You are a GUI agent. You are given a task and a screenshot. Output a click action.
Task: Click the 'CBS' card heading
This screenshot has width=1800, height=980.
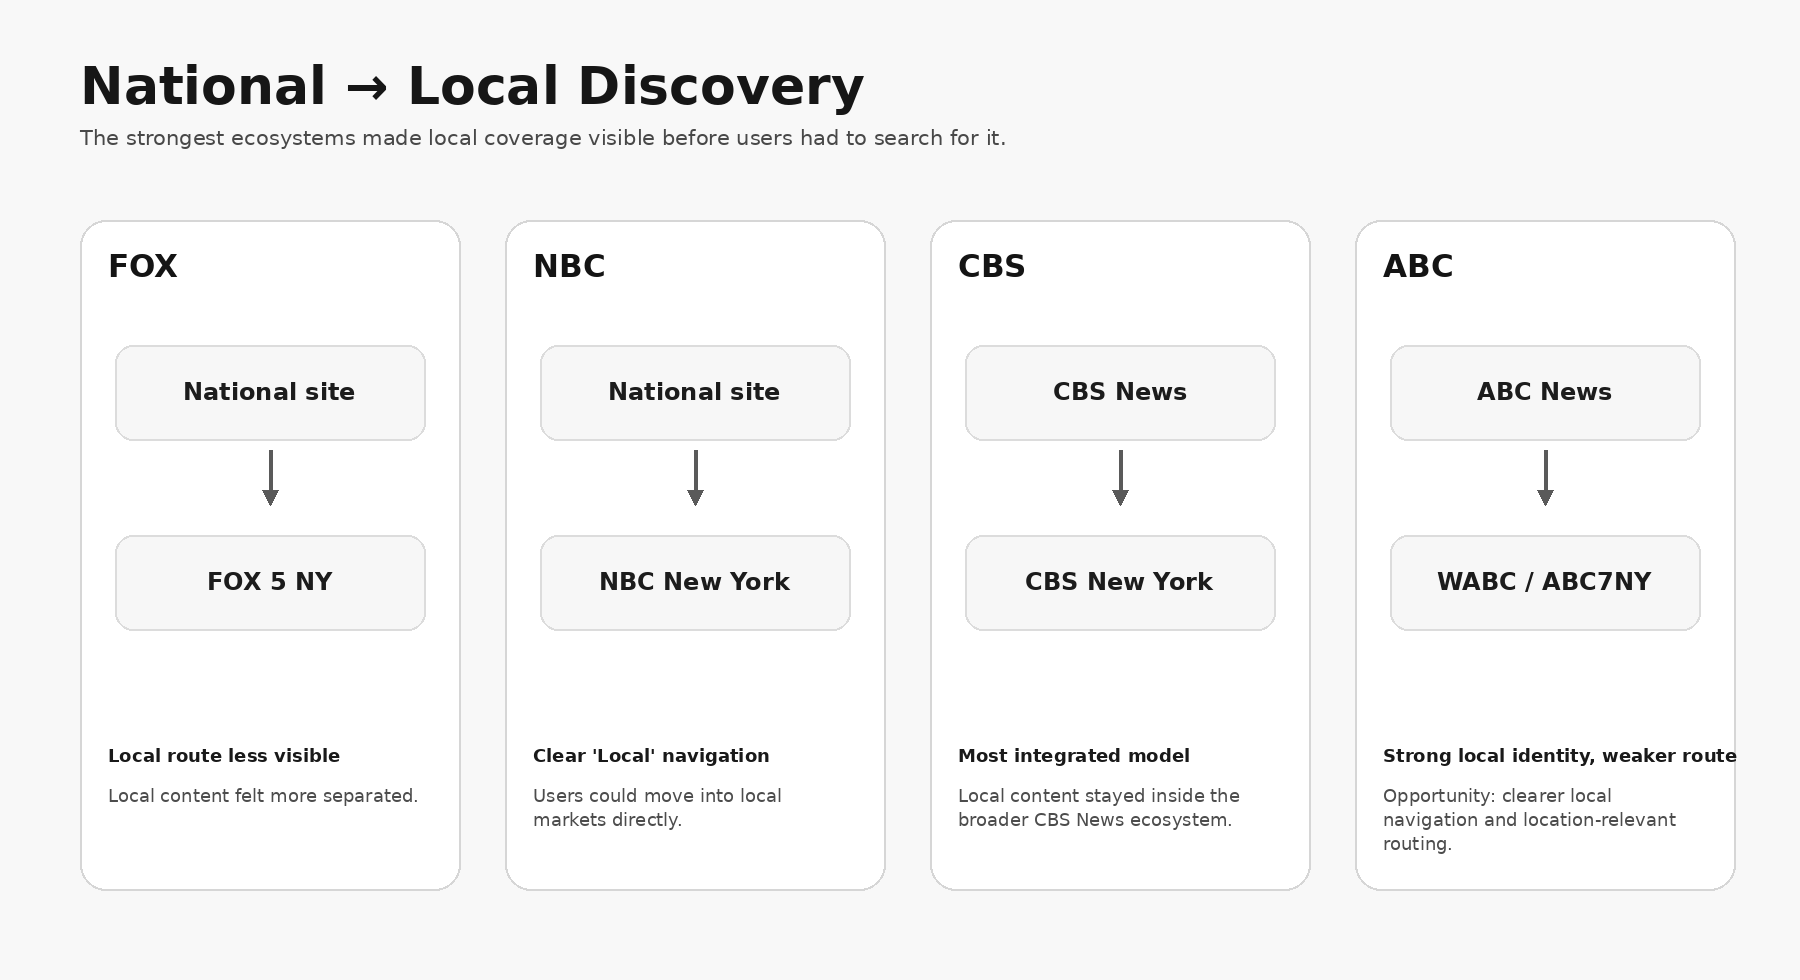click(x=992, y=267)
